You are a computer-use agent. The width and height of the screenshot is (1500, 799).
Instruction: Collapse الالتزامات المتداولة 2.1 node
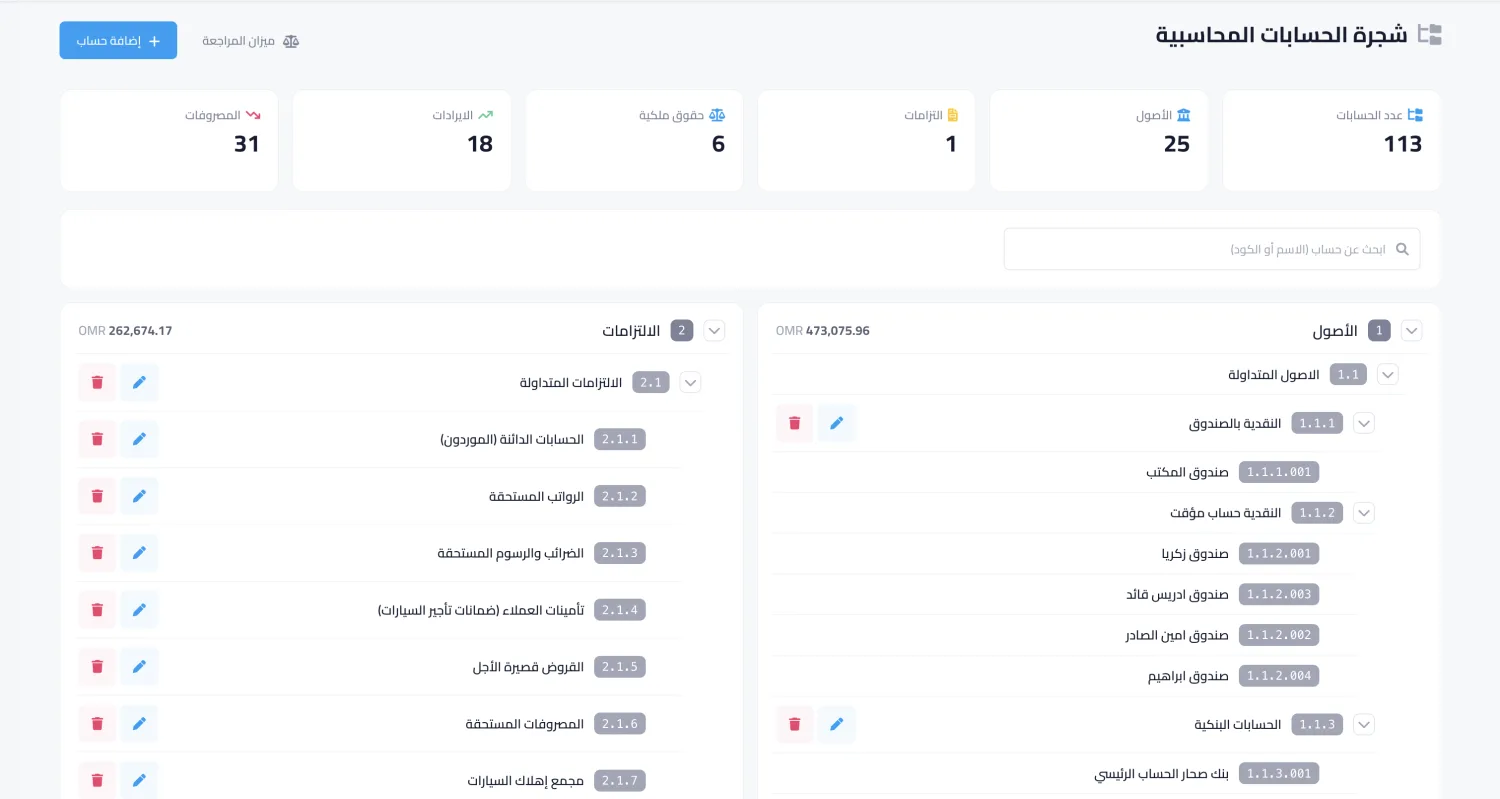tap(691, 382)
